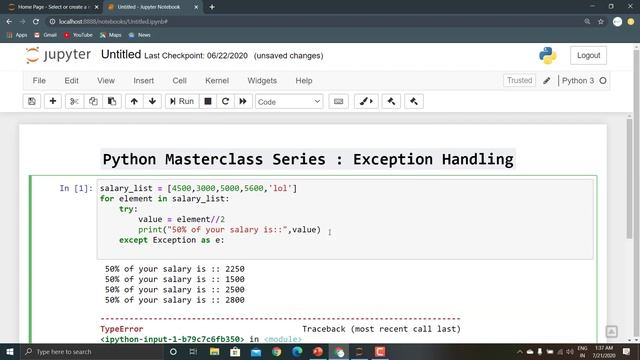
Task: Interrupt the kernel with stop icon
Action: coord(208,101)
